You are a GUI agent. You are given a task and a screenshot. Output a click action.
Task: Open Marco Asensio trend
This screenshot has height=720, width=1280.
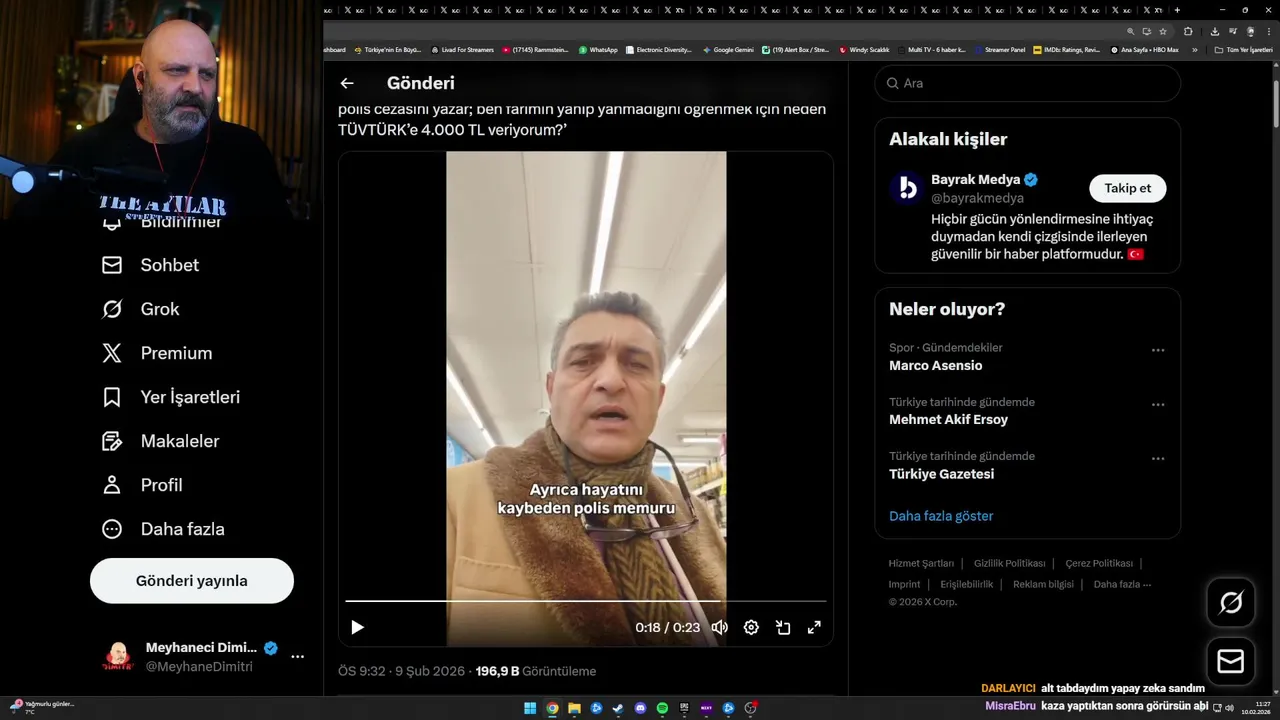pos(935,366)
